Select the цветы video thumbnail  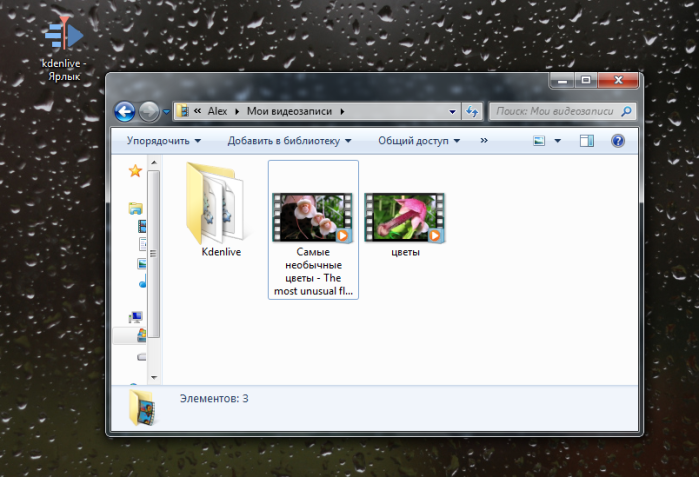click(x=405, y=218)
